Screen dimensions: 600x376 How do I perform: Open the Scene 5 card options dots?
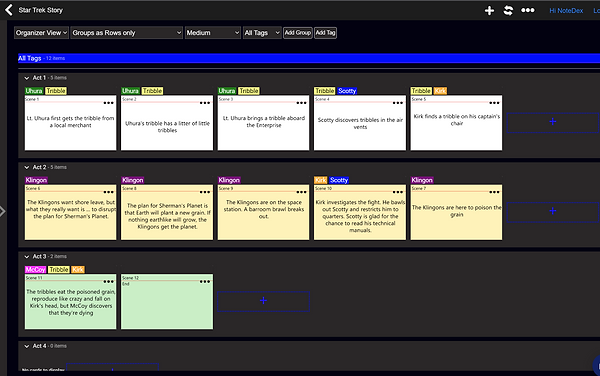point(494,103)
